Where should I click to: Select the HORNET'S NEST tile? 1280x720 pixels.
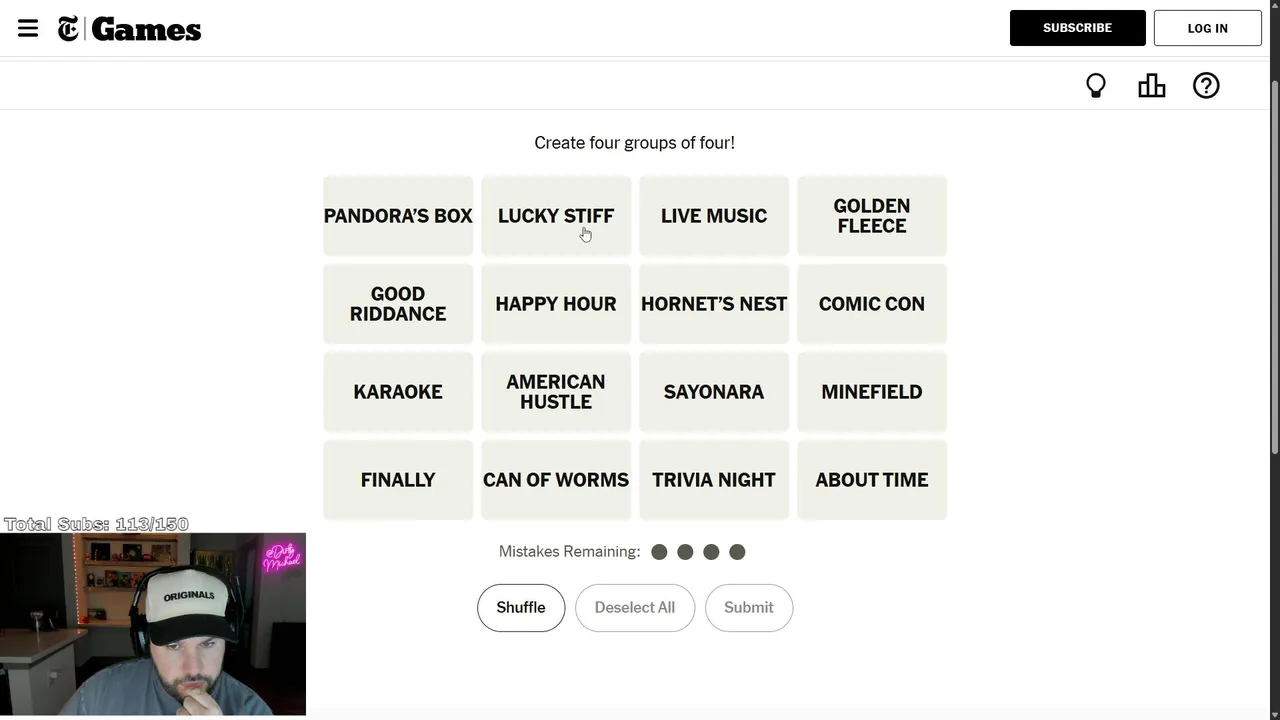click(x=714, y=304)
